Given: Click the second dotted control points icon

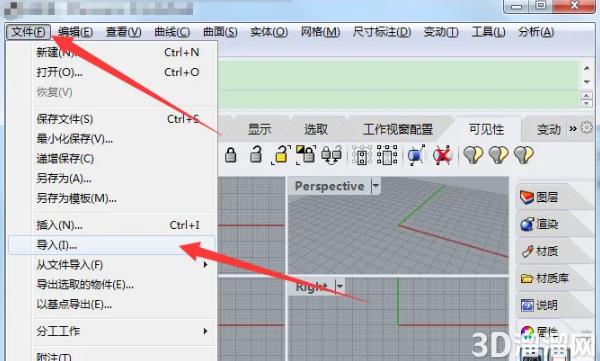Looking at the screenshot, I should coord(387,155).
